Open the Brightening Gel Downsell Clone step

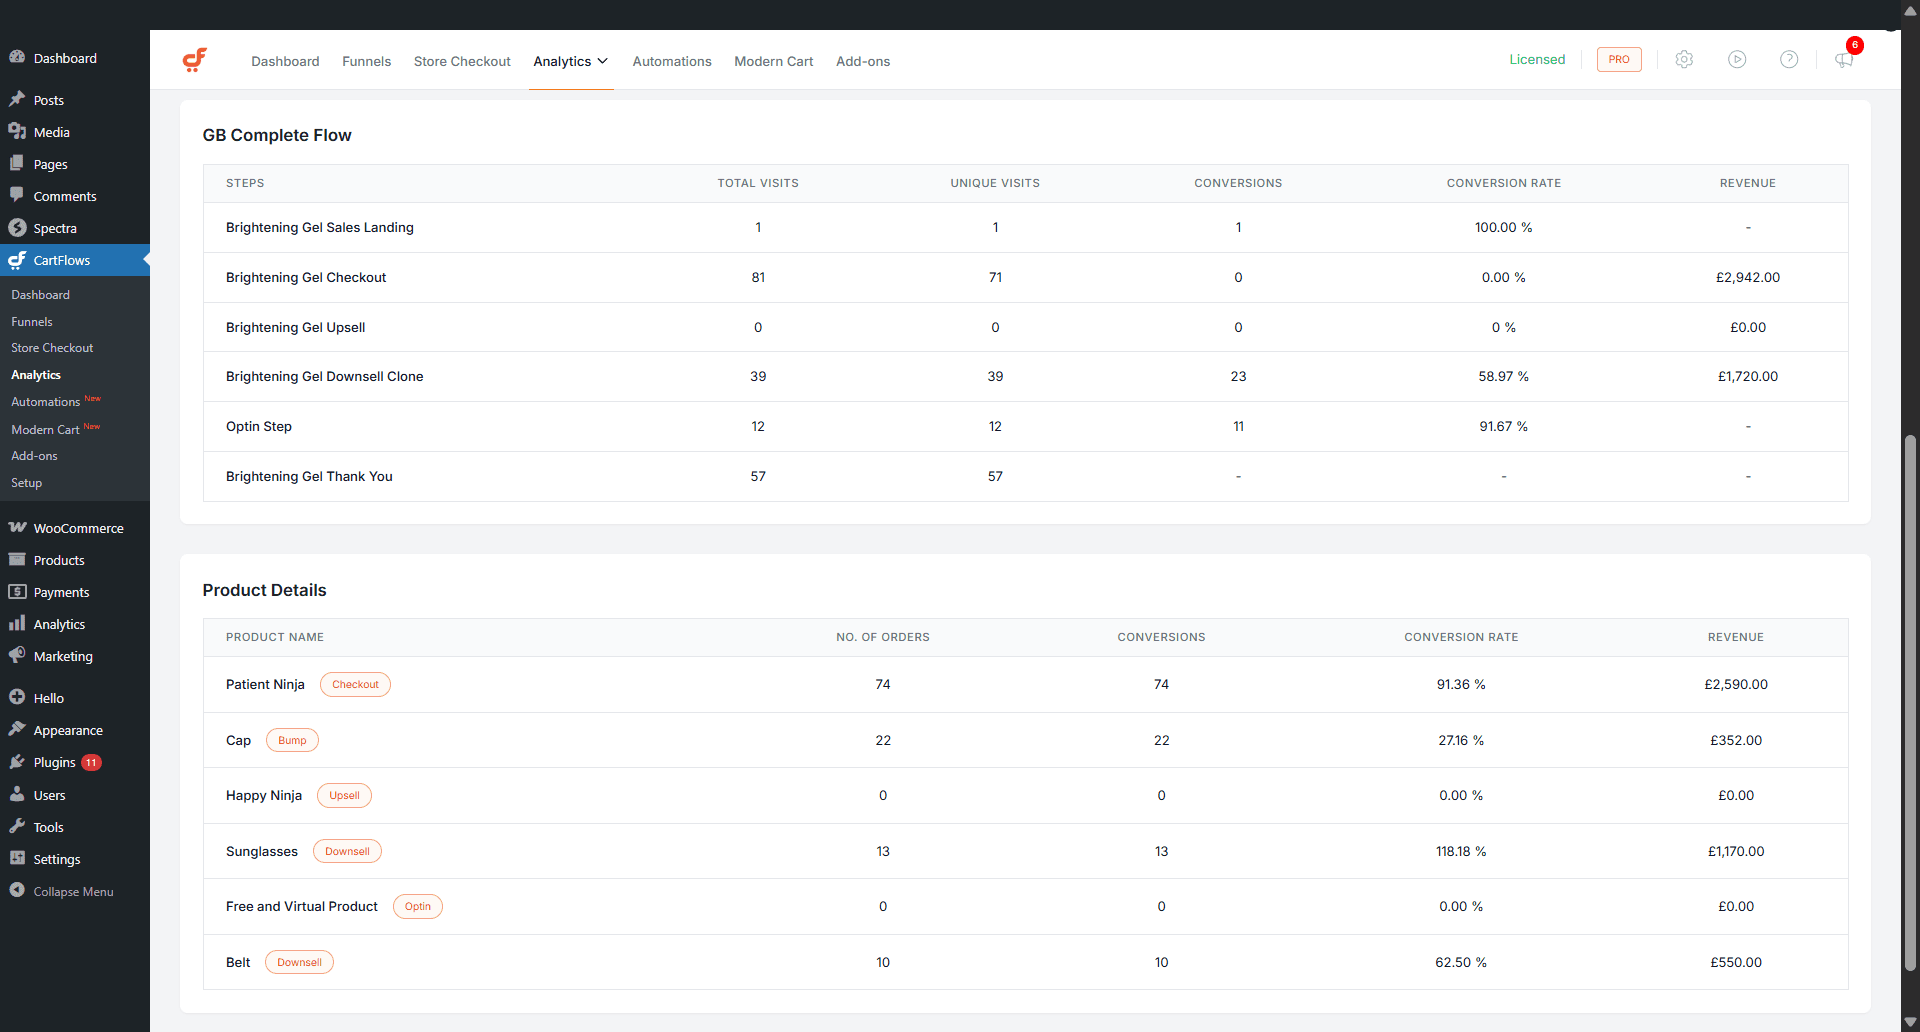coord(324,376)
